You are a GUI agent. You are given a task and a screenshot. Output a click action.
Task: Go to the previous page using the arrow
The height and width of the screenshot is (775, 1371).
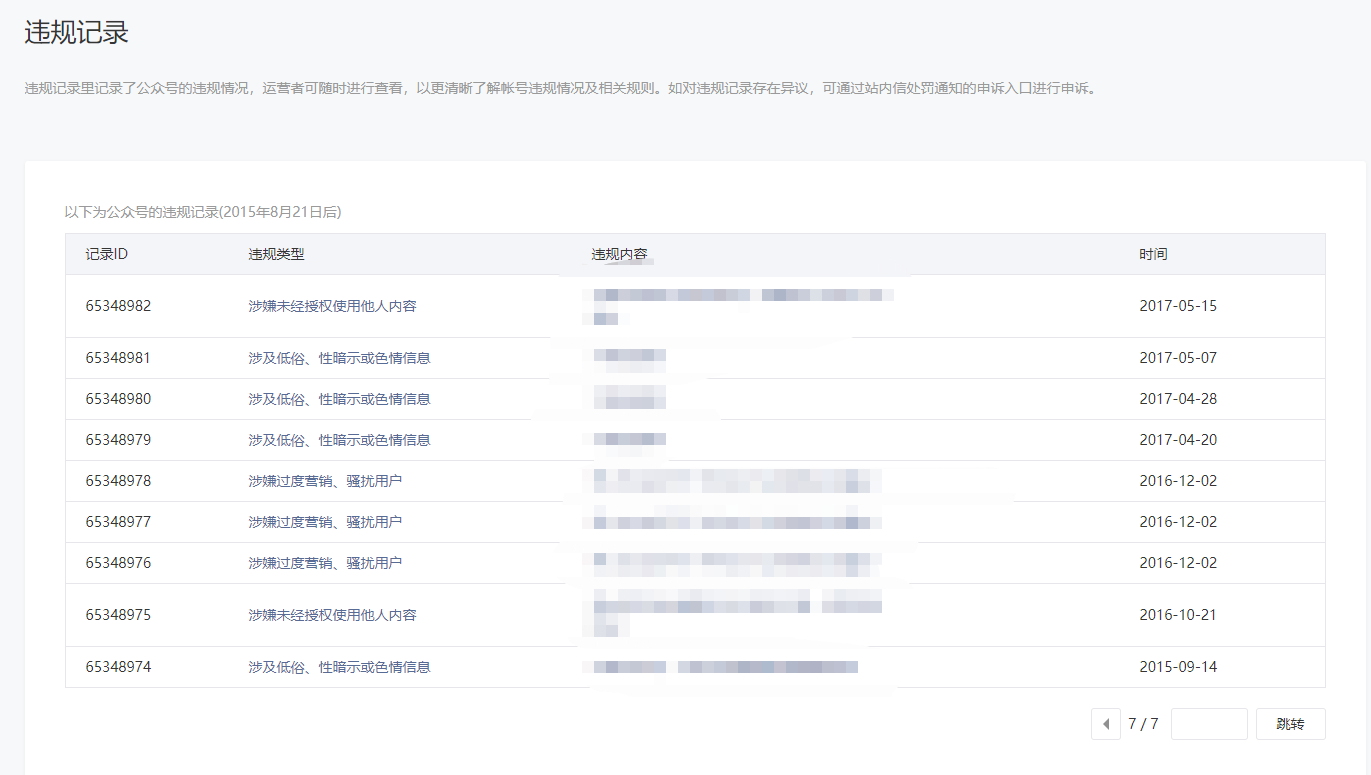(1106, 724)
